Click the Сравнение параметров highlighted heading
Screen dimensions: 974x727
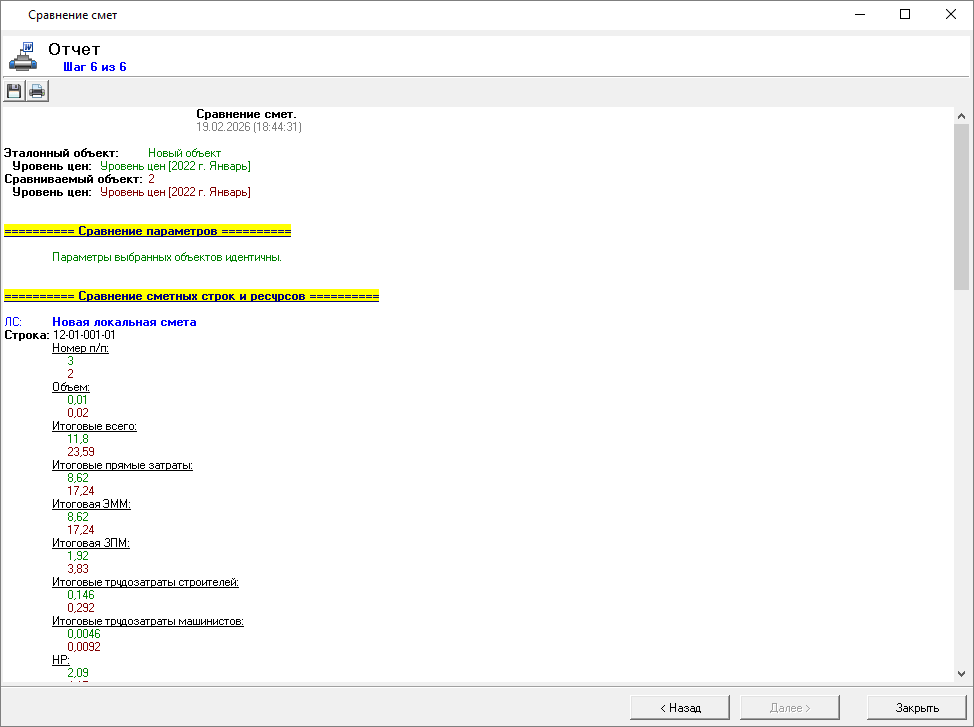point(147,231)
